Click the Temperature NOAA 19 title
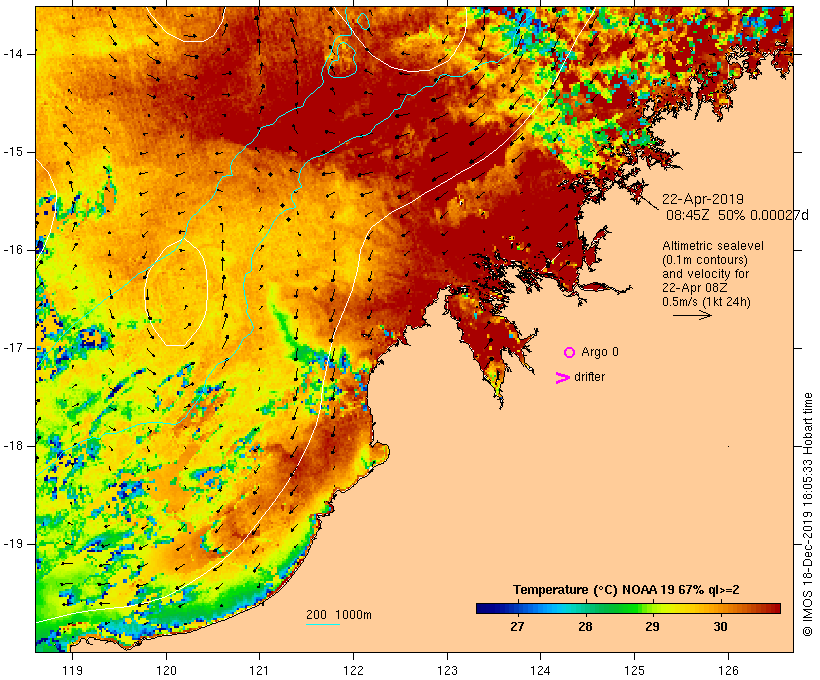The image size is (820, 680). [626, 590]
